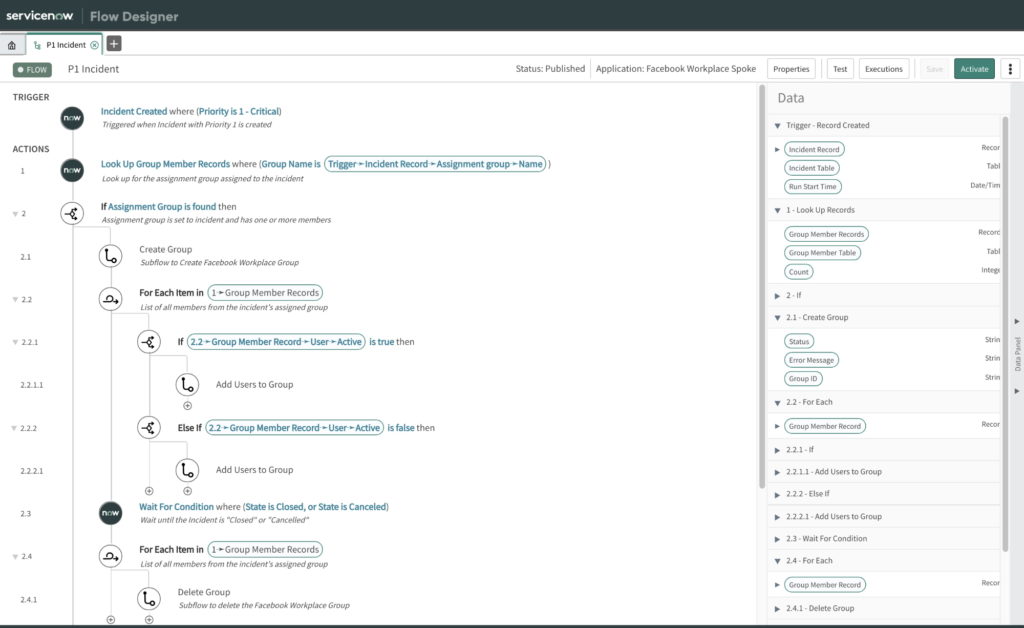The image size is (1024, 628).
Task: Open flow Properties
Action: click(x=791, y=68)
